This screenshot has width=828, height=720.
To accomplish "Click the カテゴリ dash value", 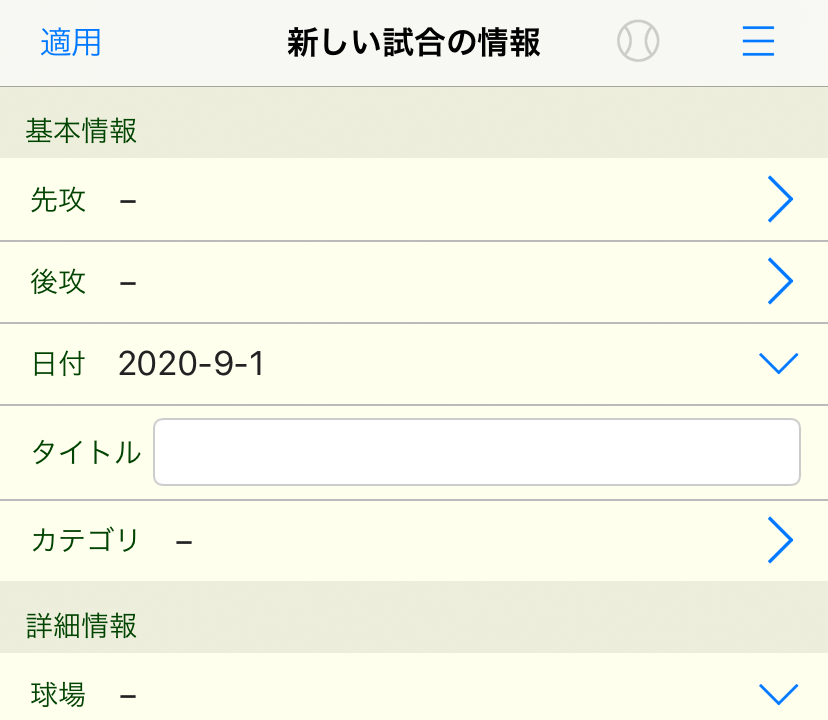I will click(184, 542).
